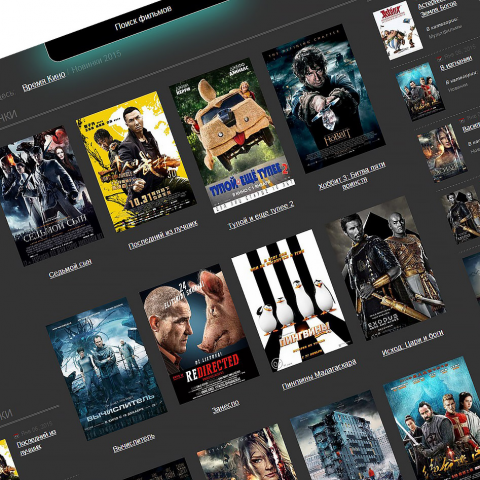Open the Тупой и ещё тупее 2 poster

point(232,135)
